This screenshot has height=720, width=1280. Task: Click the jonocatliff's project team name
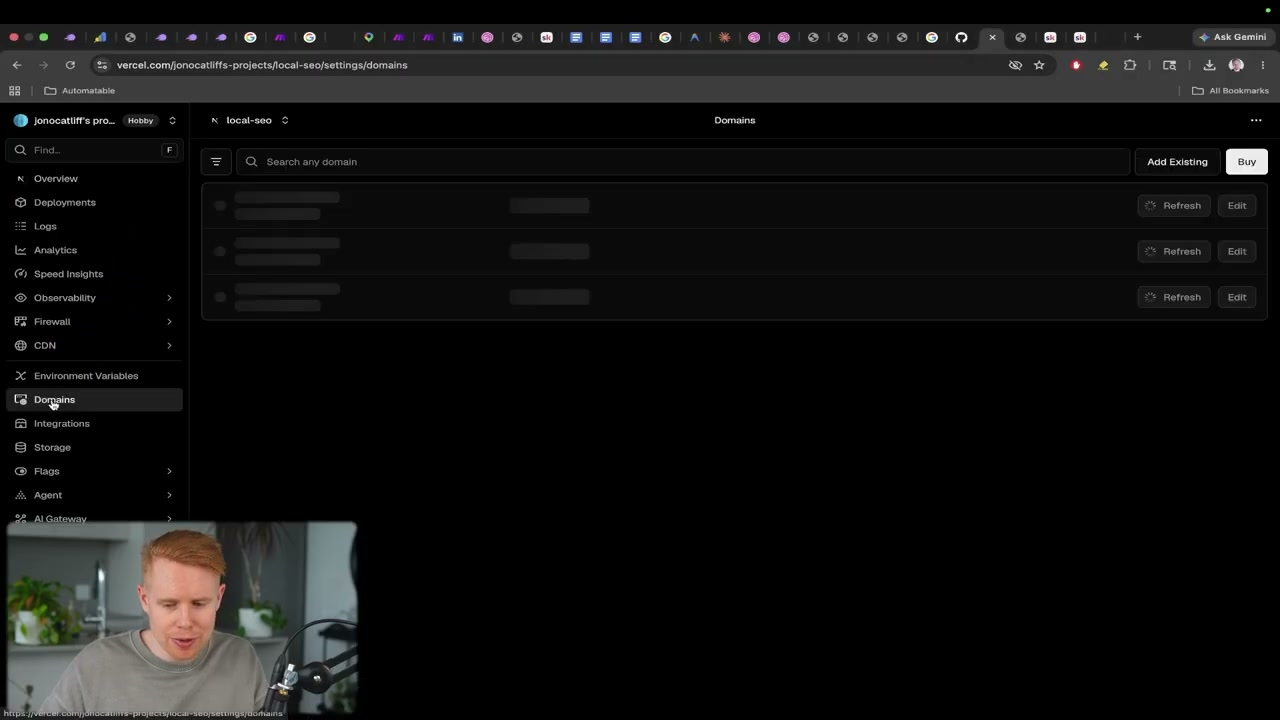(74, 121)
